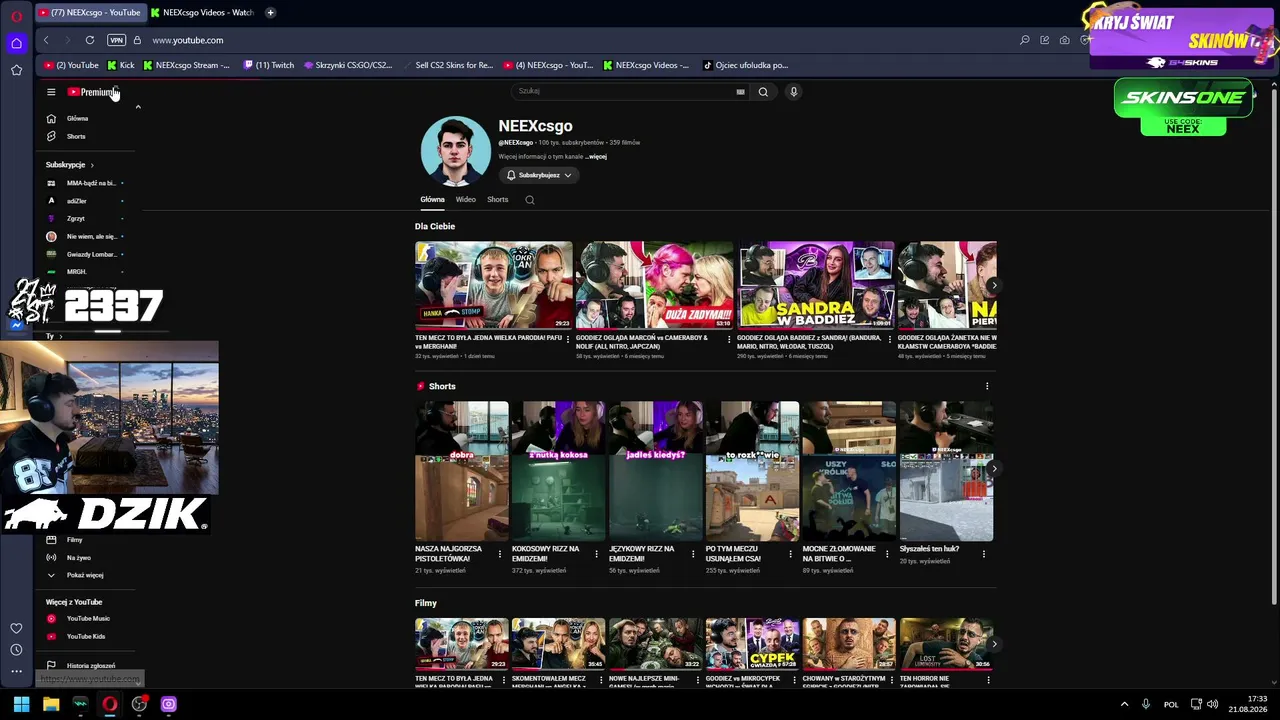Open Windows Start menu
Screen dimensions: 1280x720
click(x=21, y=704)
